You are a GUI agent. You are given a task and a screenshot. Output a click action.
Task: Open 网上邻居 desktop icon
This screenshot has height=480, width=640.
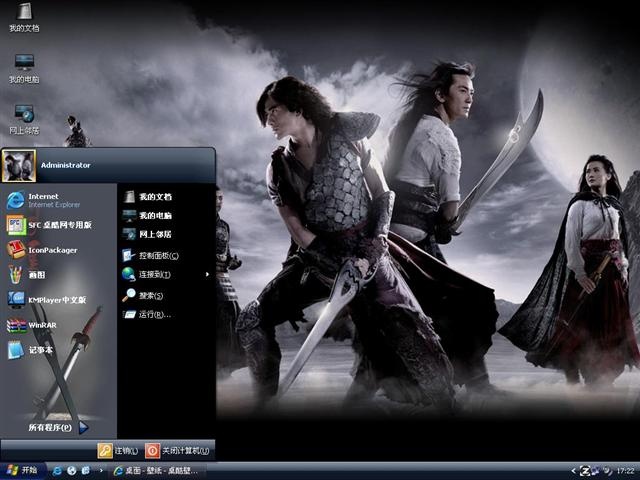(x=24, y=120)
